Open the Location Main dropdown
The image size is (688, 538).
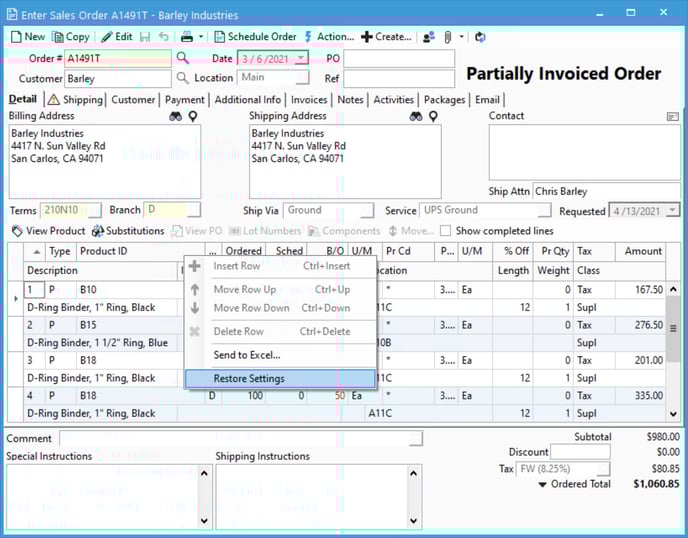coord(302,78)
